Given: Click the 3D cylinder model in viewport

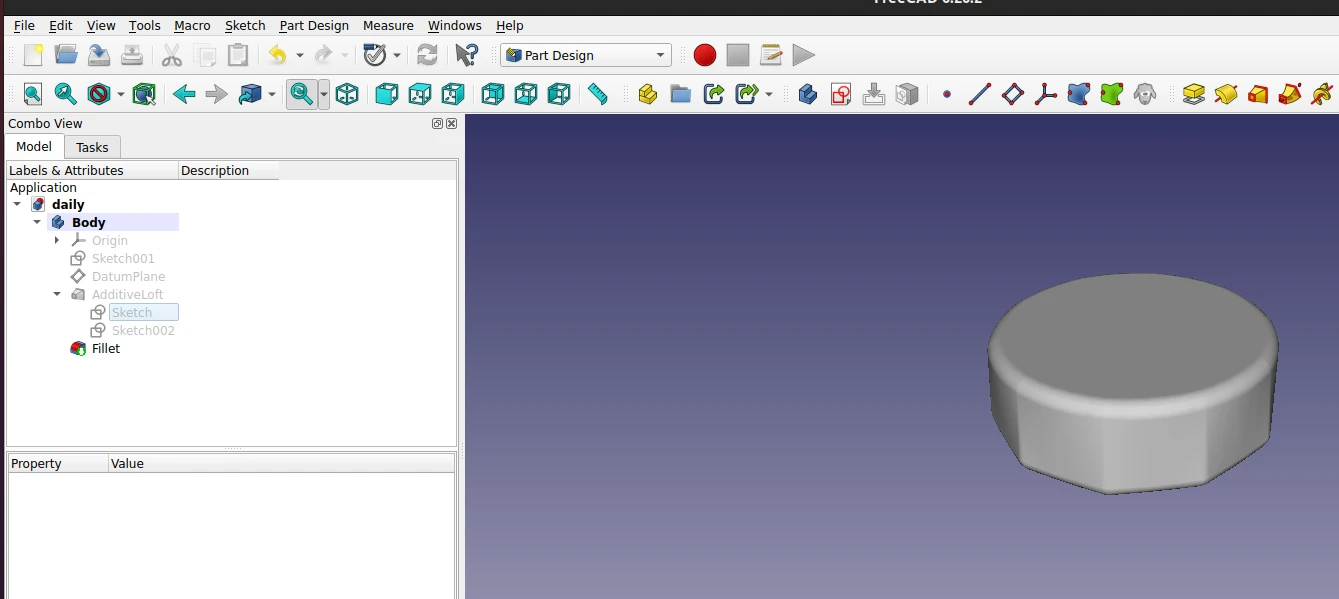Looking at the screenshot, I should tap(1132, 382).
